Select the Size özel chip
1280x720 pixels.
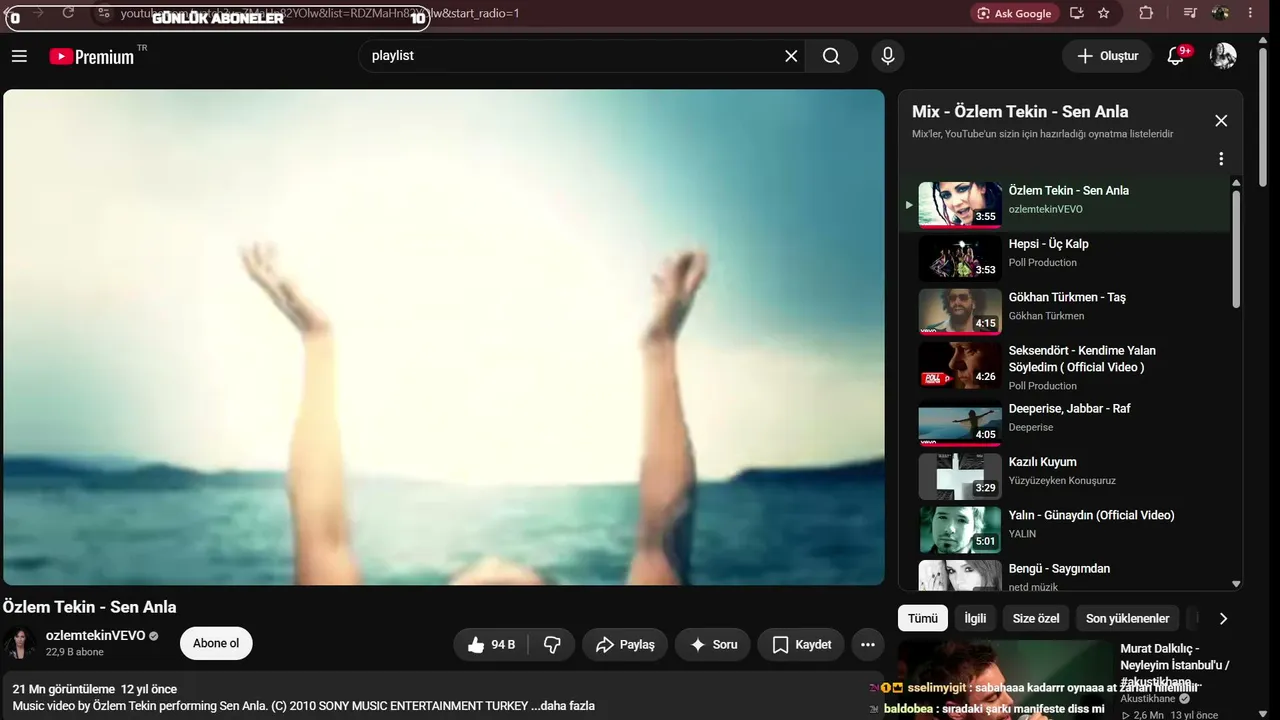click(x=1036, y=618)
